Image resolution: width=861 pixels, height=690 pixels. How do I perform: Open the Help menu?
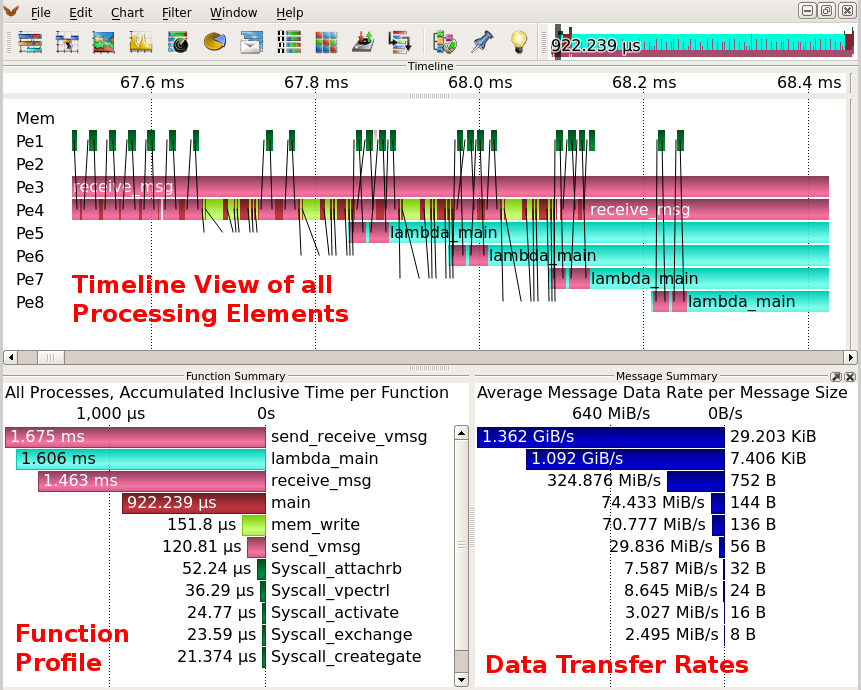pos(289,13)
